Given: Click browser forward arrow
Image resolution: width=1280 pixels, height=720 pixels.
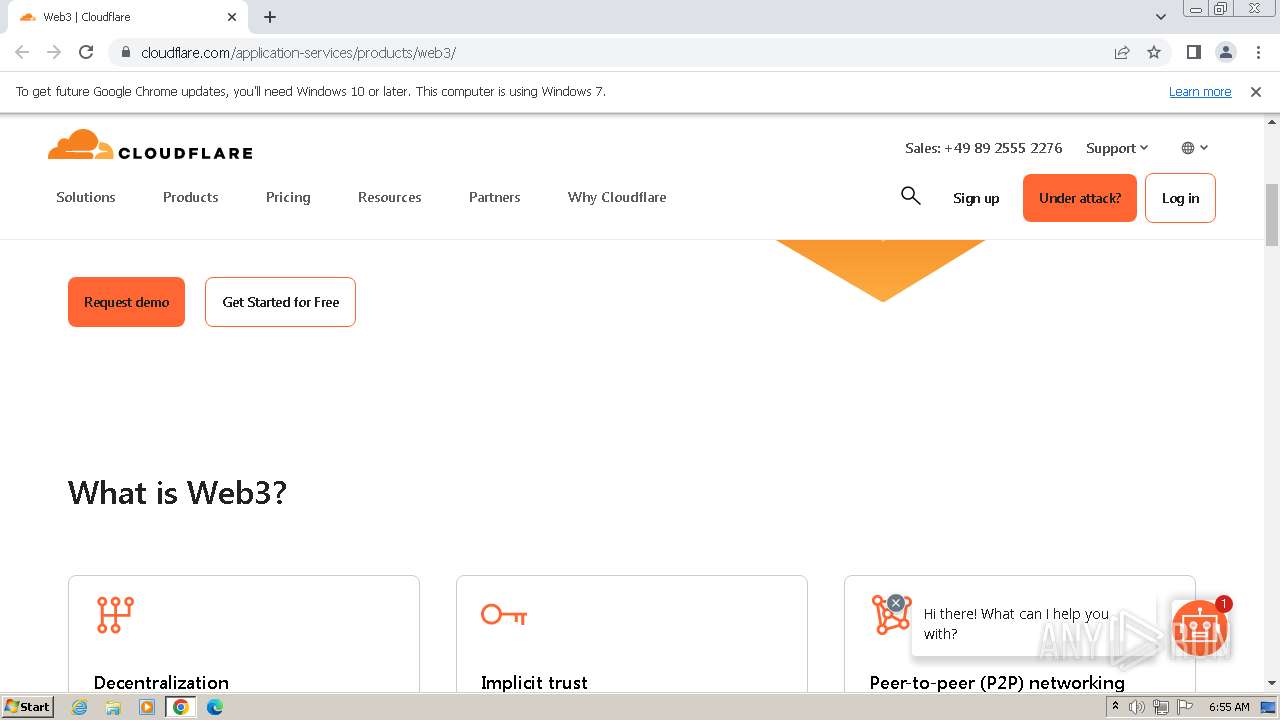Looking at the screenshot, I should 54,52.
